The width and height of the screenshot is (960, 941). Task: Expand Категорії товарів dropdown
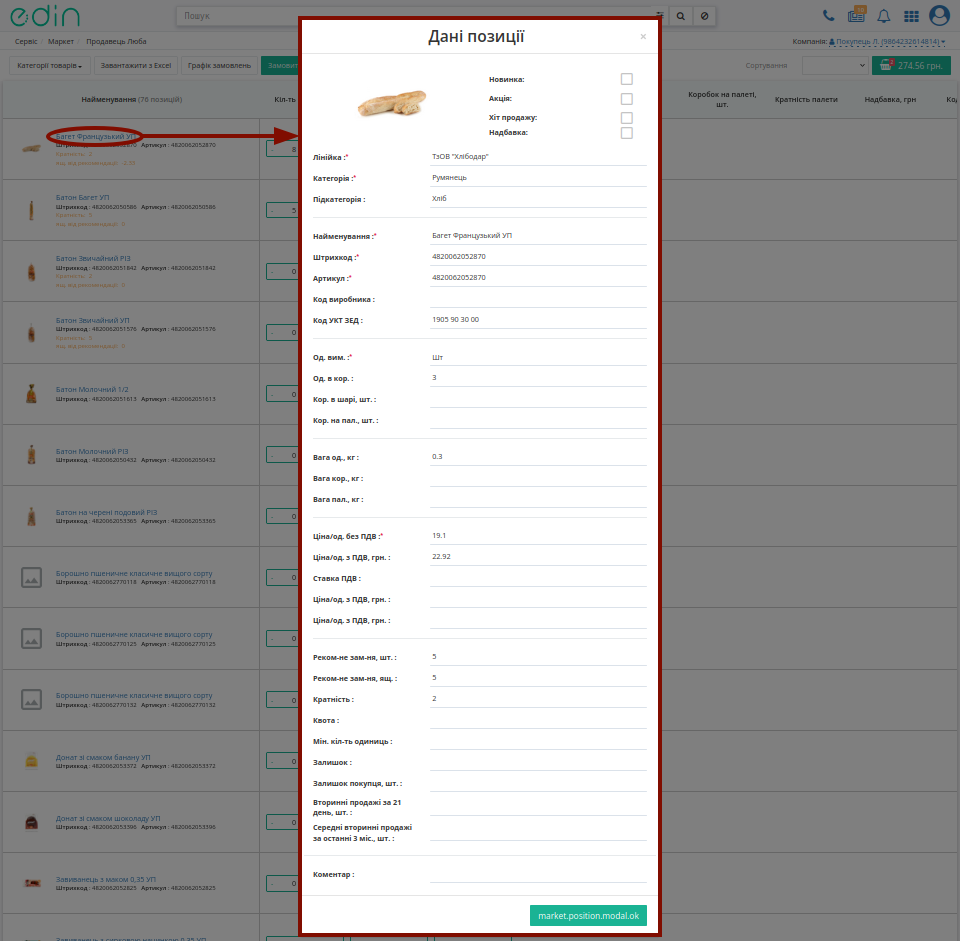pos(50,66)
